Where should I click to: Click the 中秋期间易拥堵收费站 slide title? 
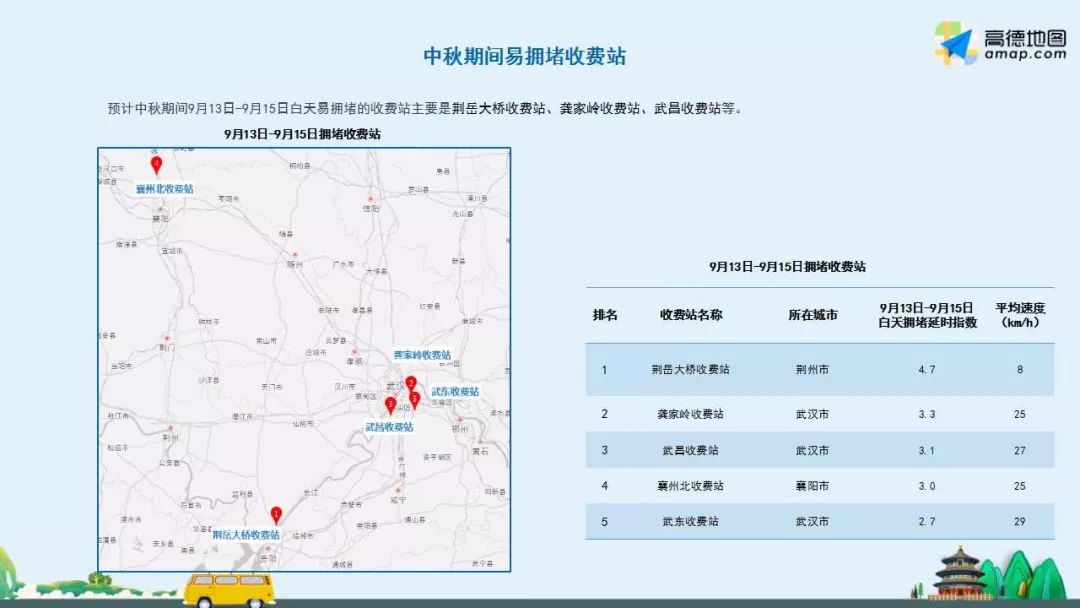click(525, 56)
